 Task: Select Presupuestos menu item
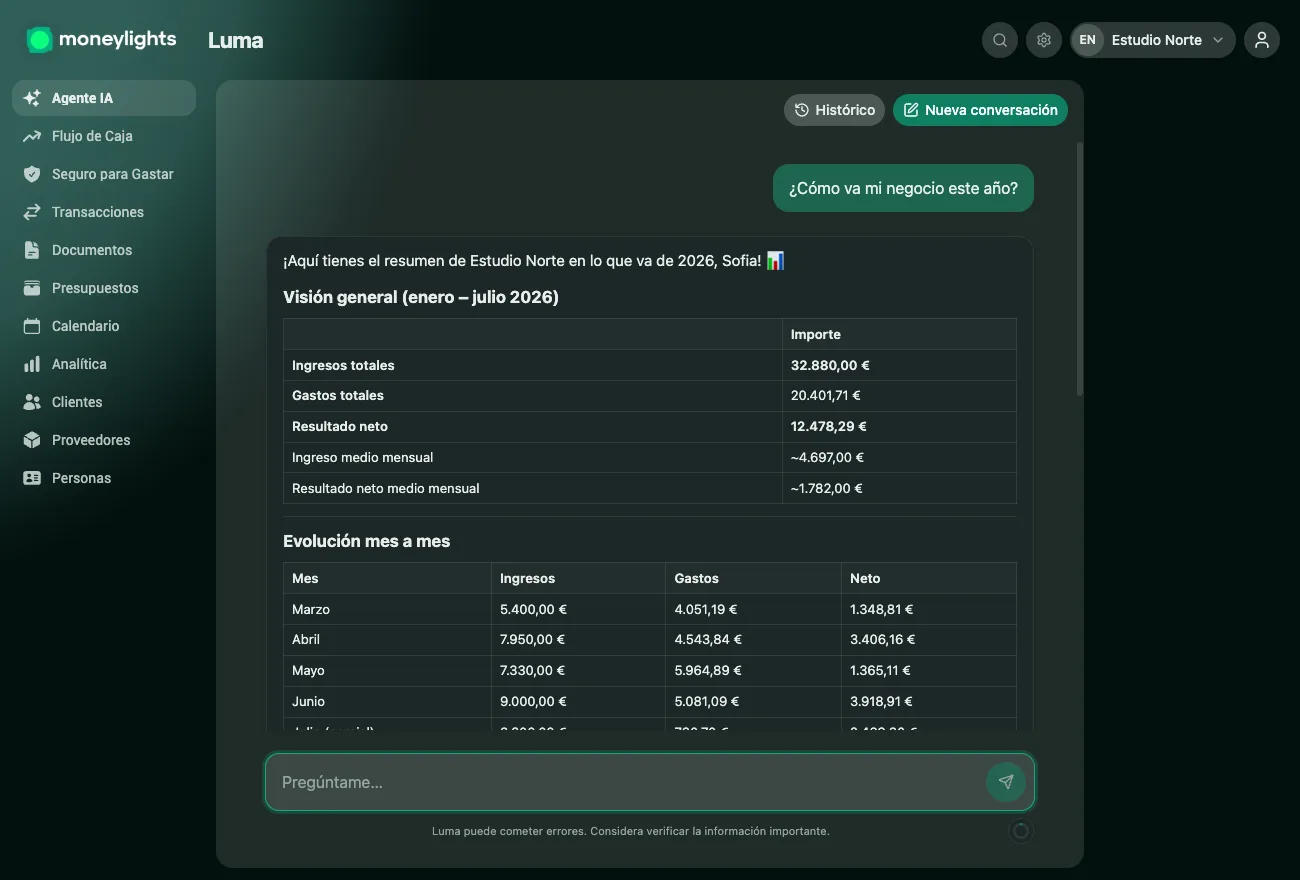coord(104,288)
